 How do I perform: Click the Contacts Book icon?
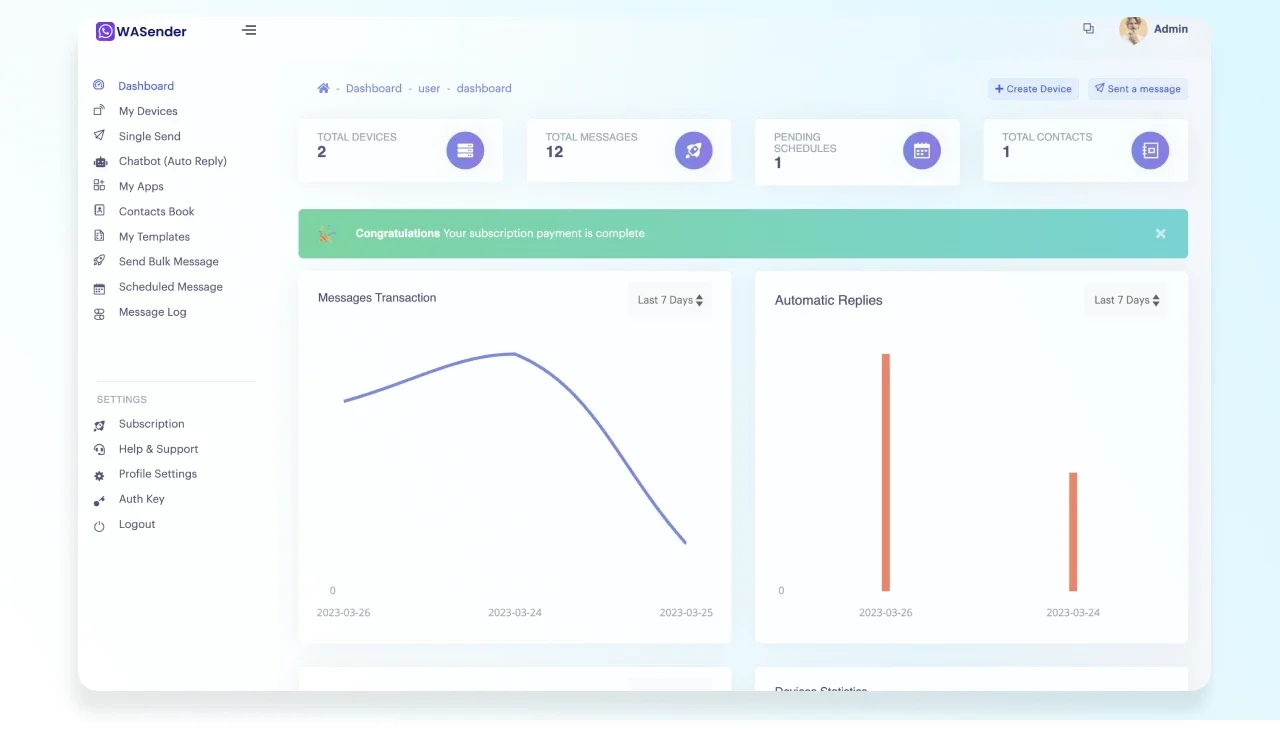(x=99, y=211)
